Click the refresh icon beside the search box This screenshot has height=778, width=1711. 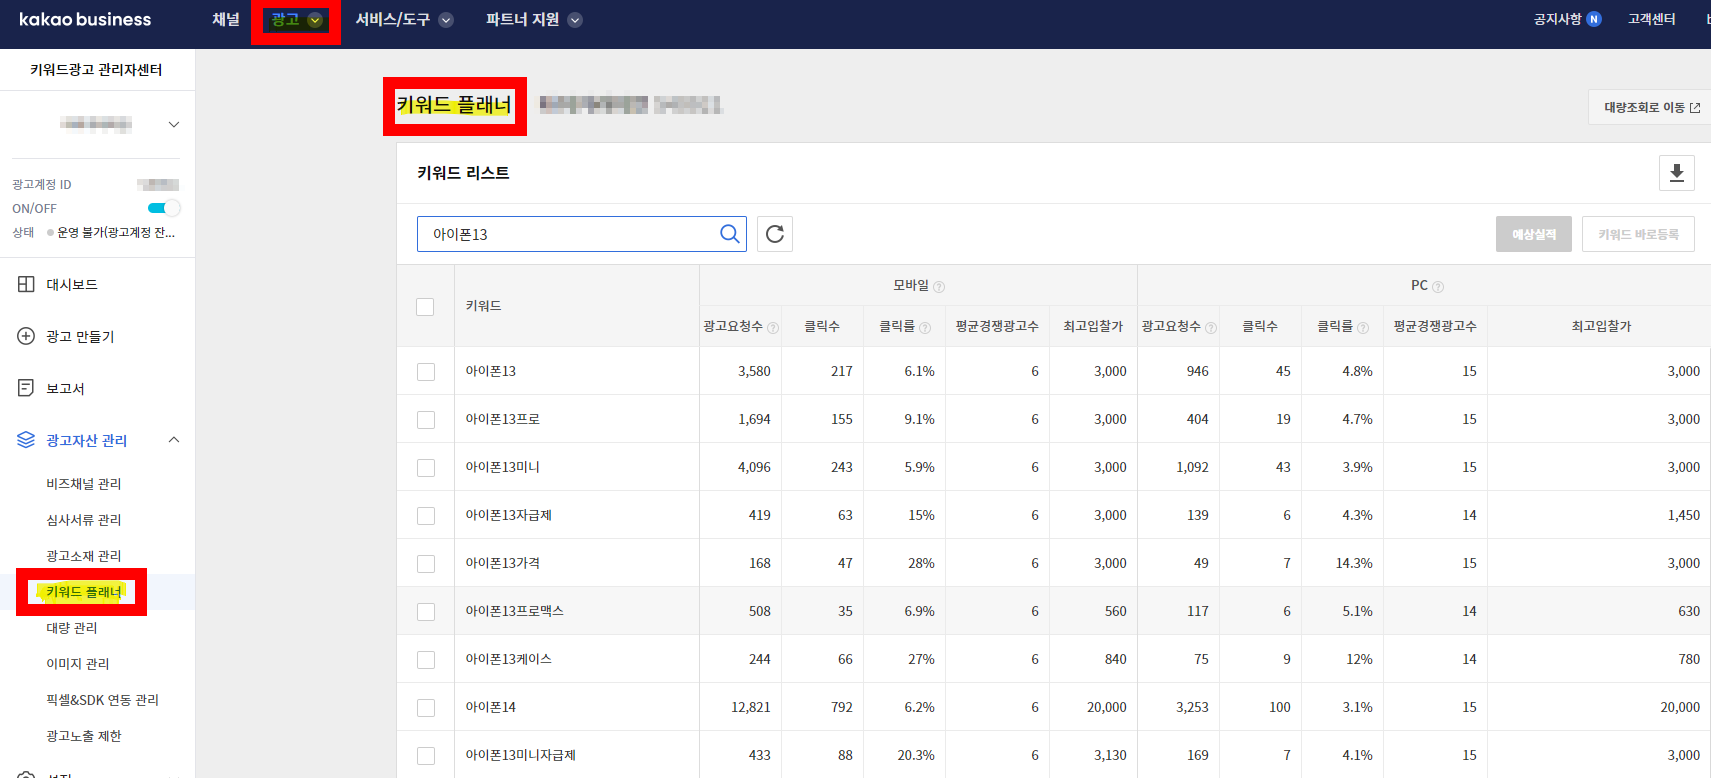pyautogui.click(x=775, y=234)
